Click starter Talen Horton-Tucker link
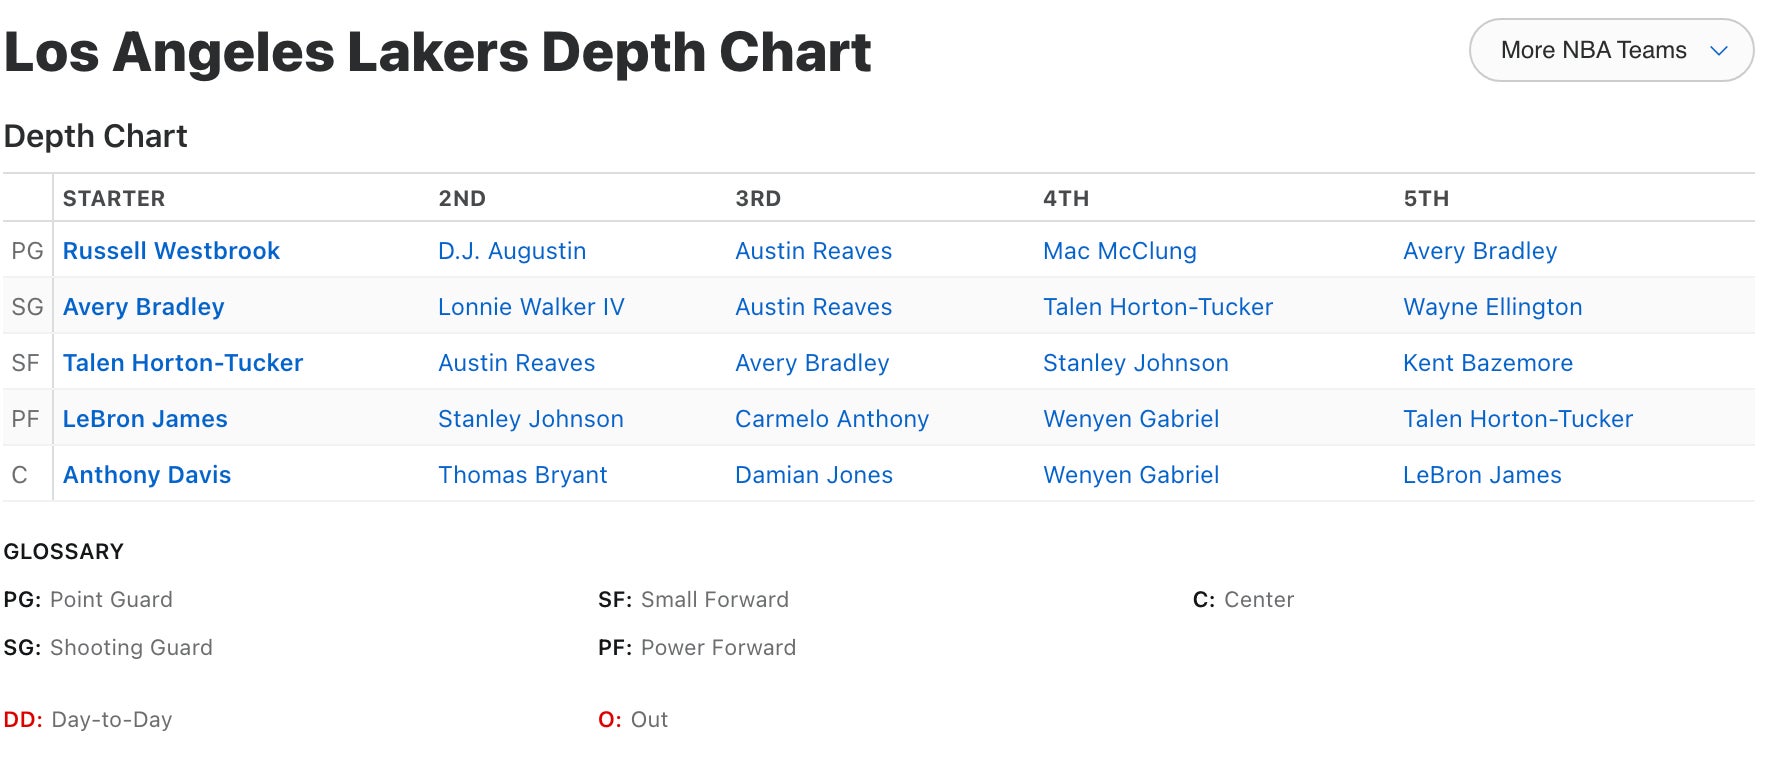 [183, 363]
